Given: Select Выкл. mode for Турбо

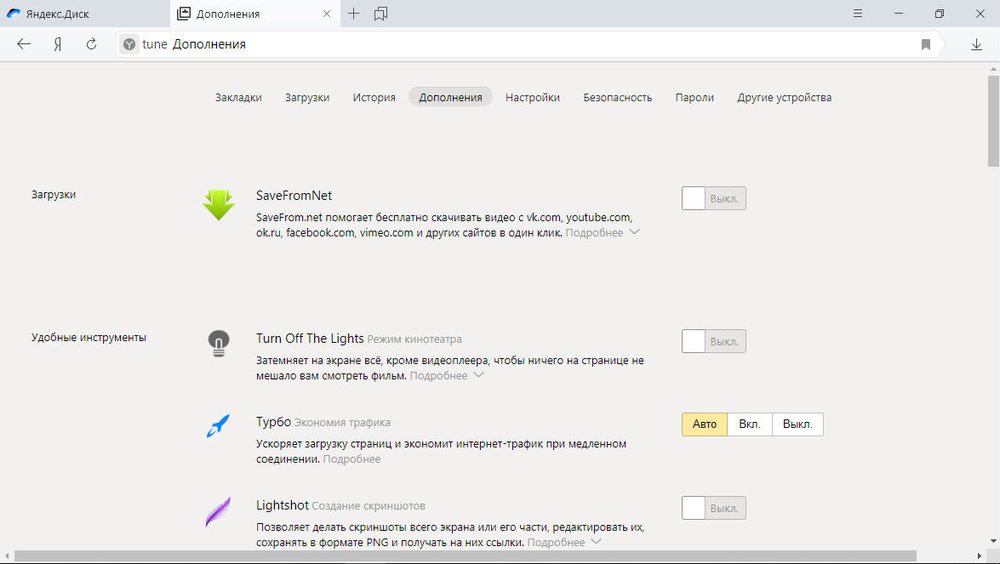Looking at the screenshot, I should pos(798,424).
